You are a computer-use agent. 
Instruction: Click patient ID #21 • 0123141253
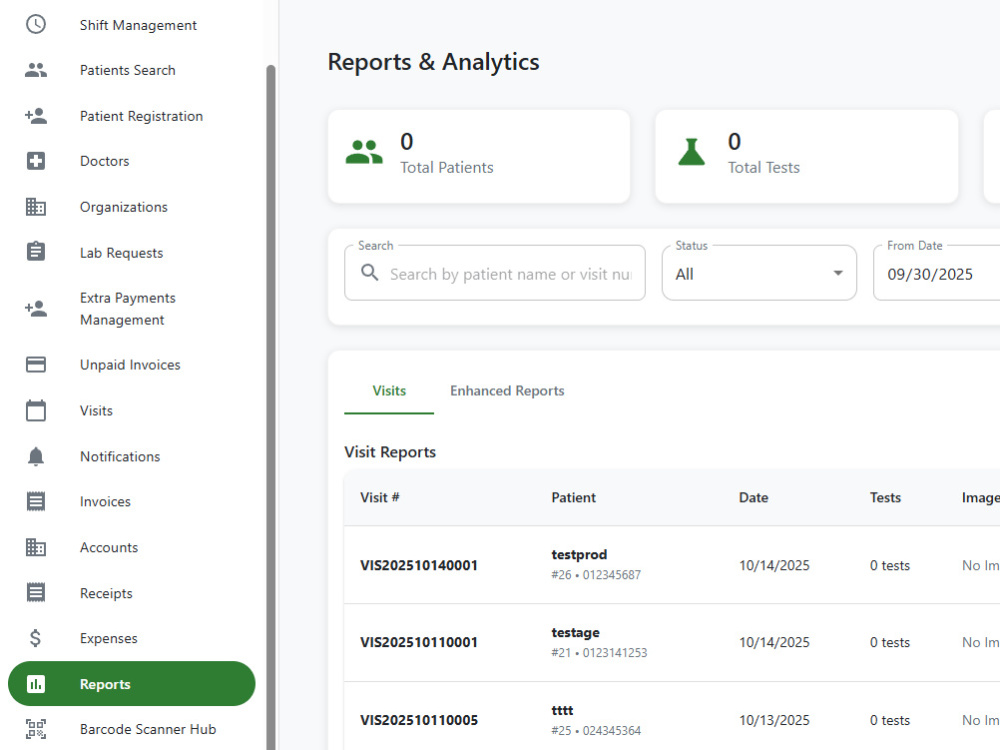click(x=599, y=652)
